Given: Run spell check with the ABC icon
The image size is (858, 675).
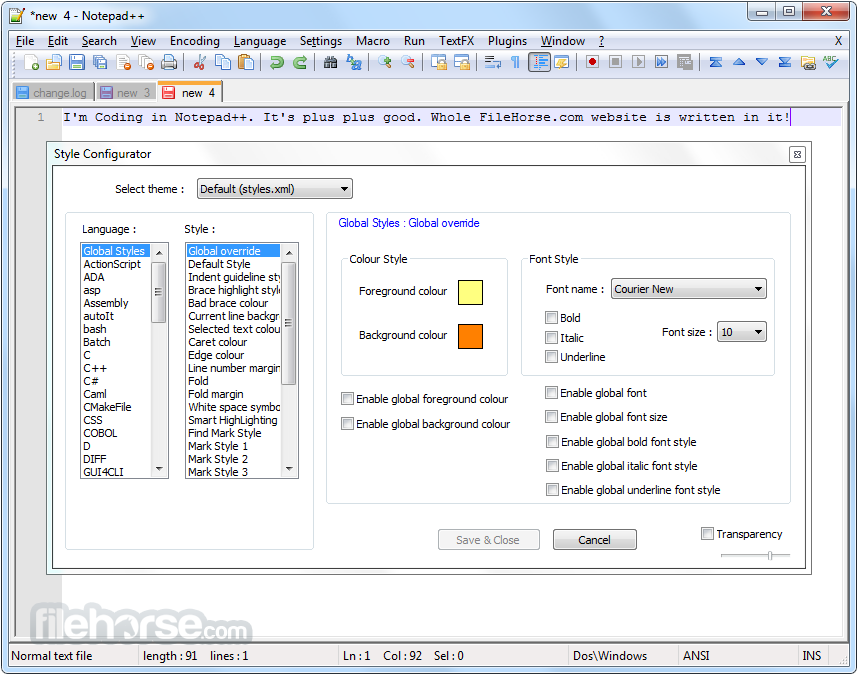Looking at the screenshot, I should 832,62.
